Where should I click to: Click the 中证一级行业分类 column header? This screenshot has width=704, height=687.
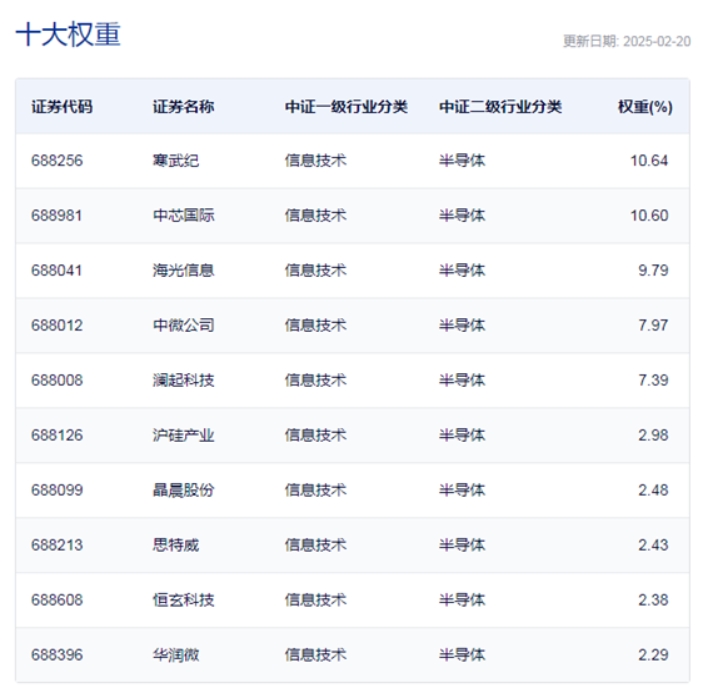pos(346,107)
